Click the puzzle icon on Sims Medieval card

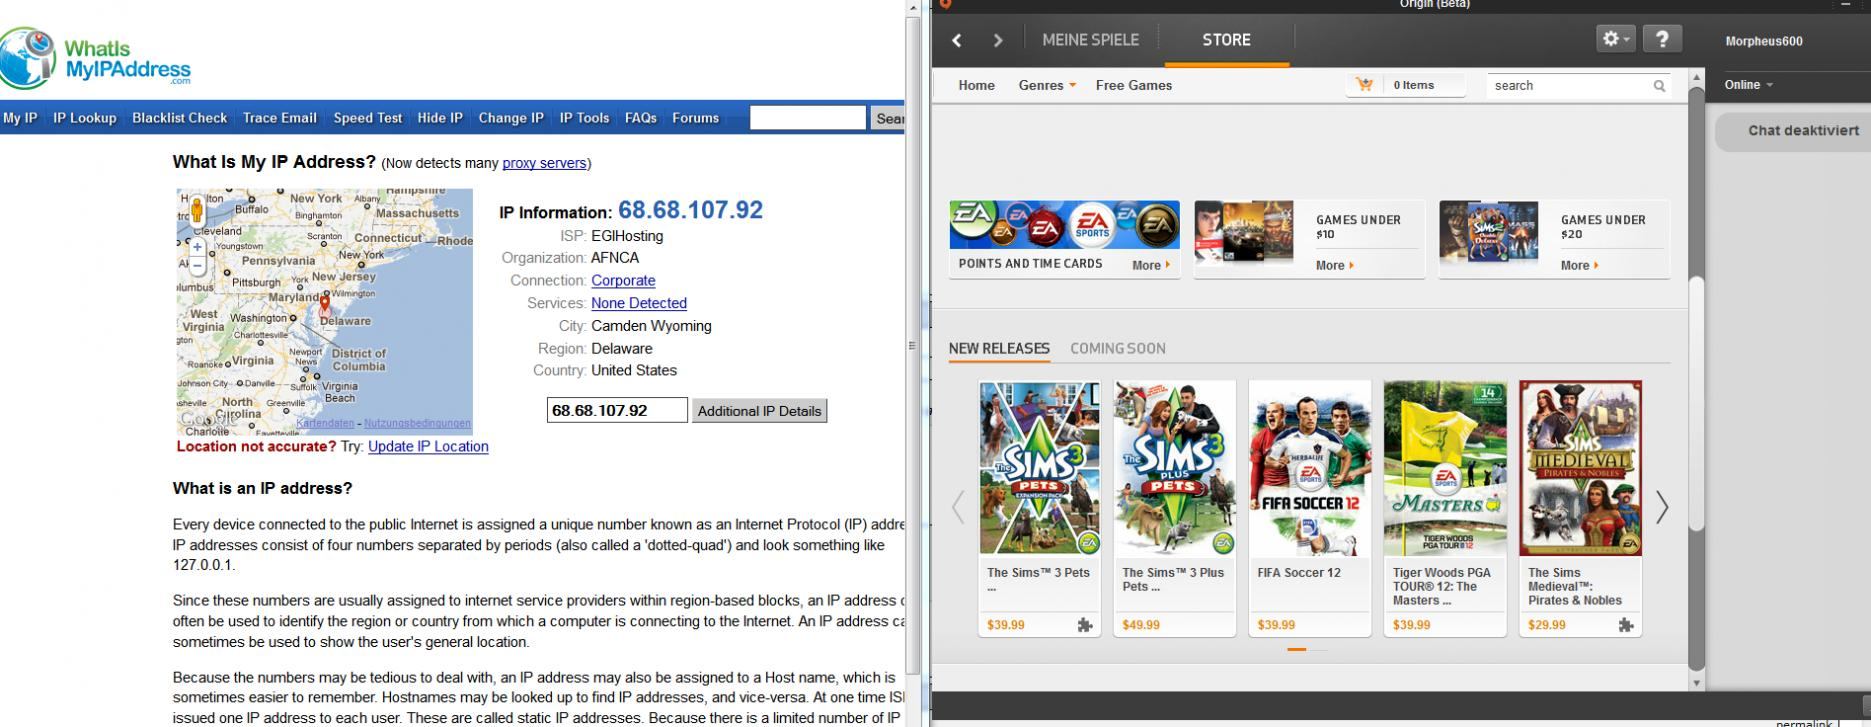click(1626, 625)
